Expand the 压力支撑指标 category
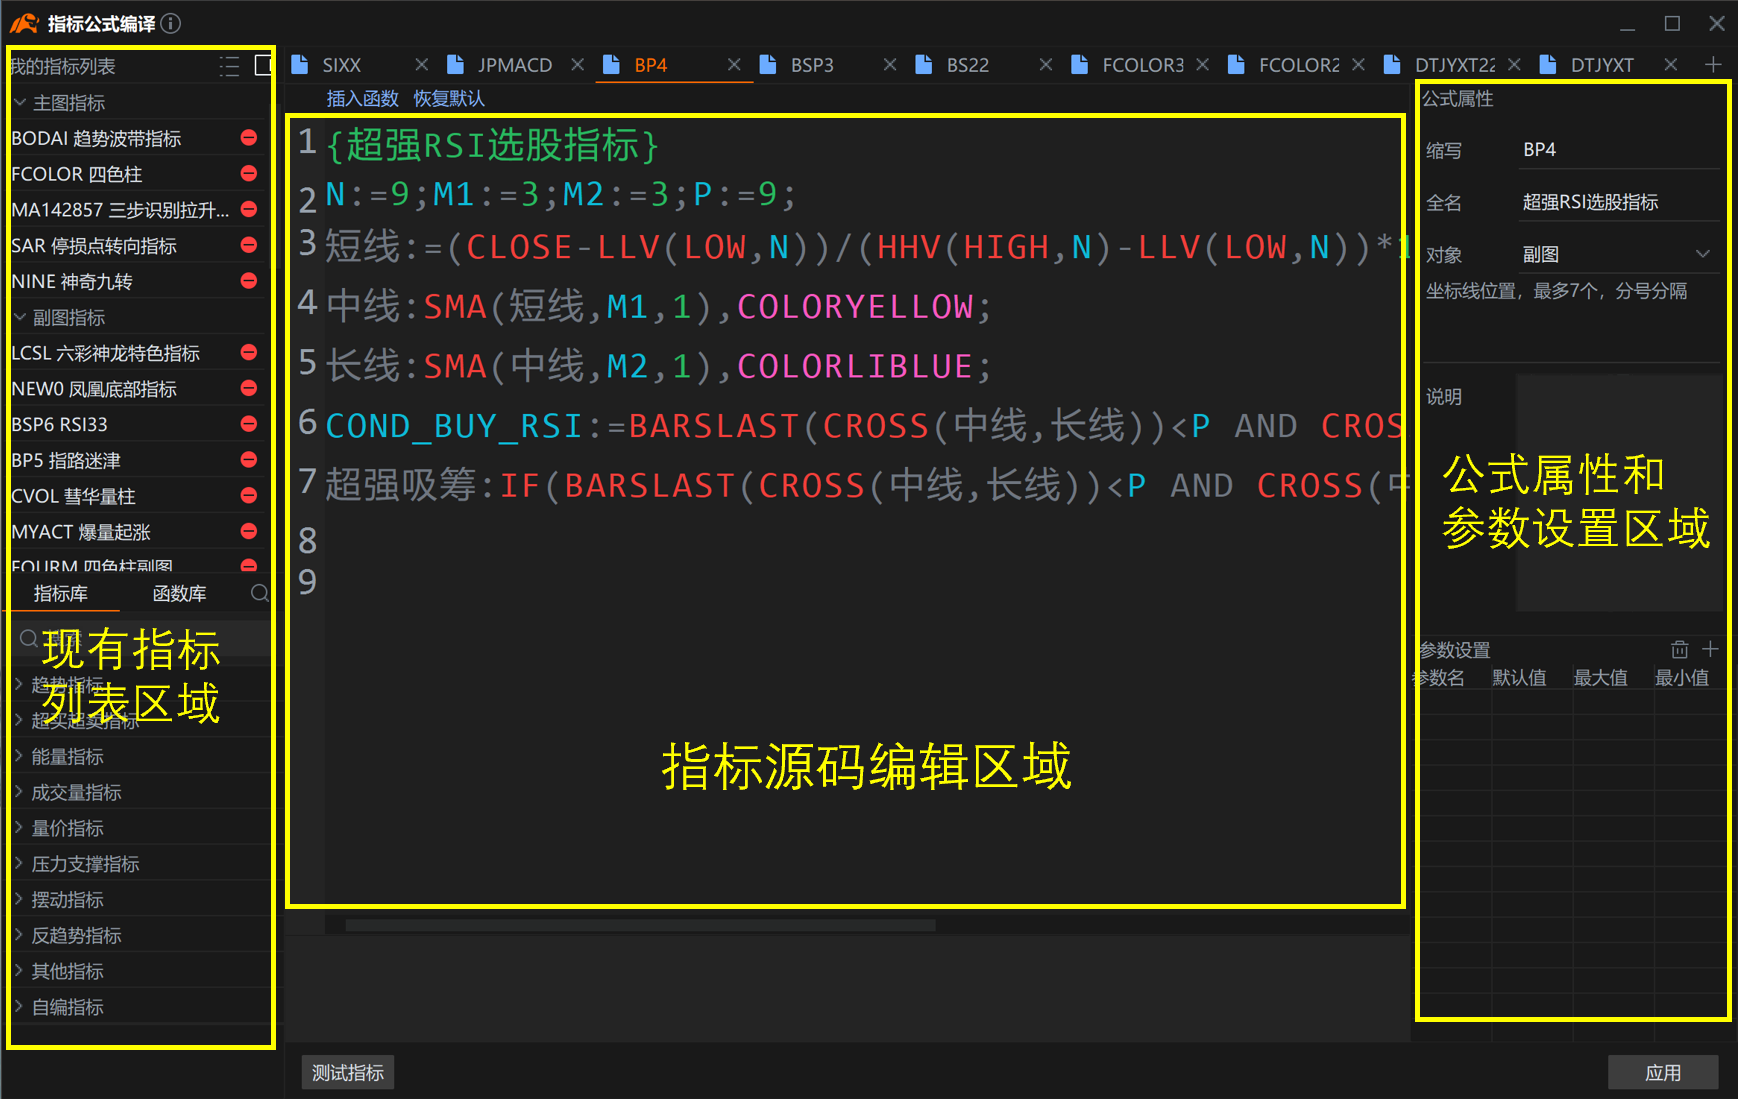The image size is (1738, 1099). point(19,863)
